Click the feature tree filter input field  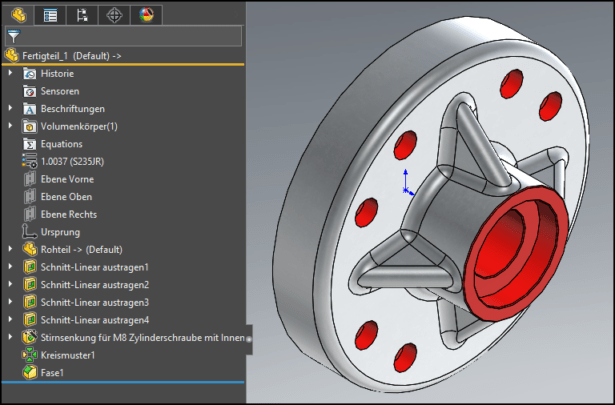coord(130,36)
